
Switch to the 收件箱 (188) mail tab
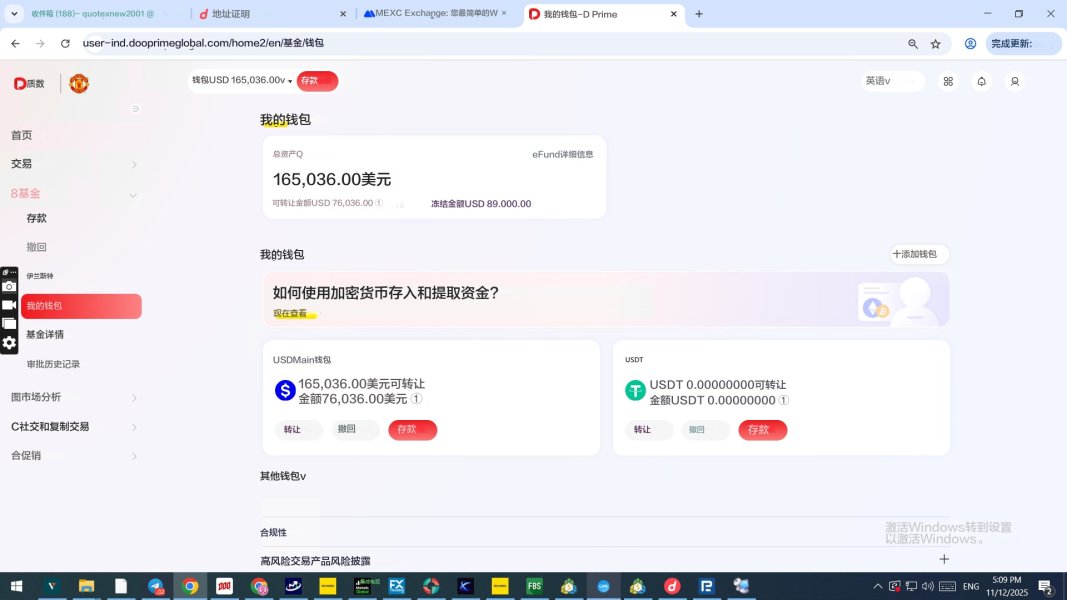[x=94, y=14]
